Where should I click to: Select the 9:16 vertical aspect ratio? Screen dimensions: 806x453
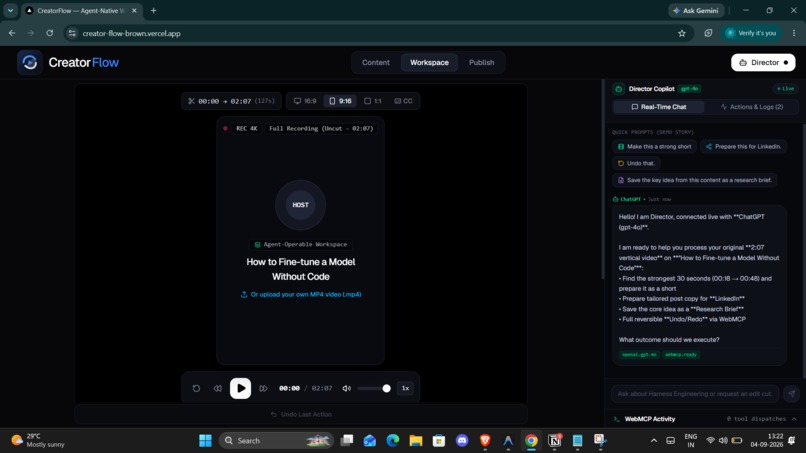[x=340, y=101]
